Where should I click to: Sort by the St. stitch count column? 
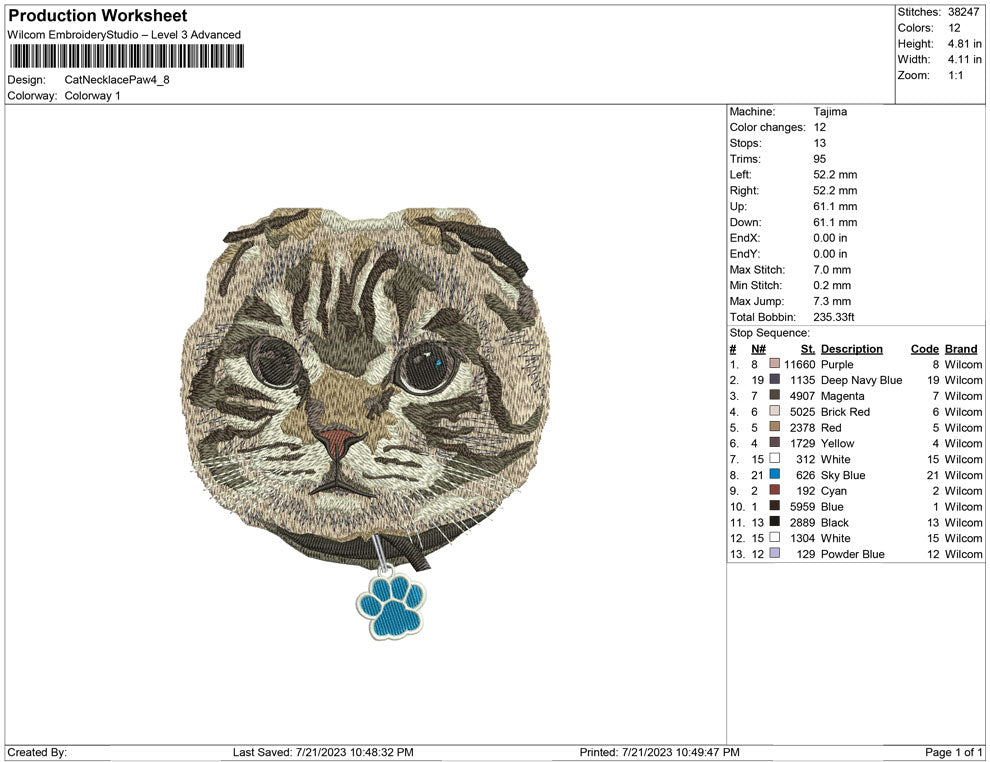[807, 349]
